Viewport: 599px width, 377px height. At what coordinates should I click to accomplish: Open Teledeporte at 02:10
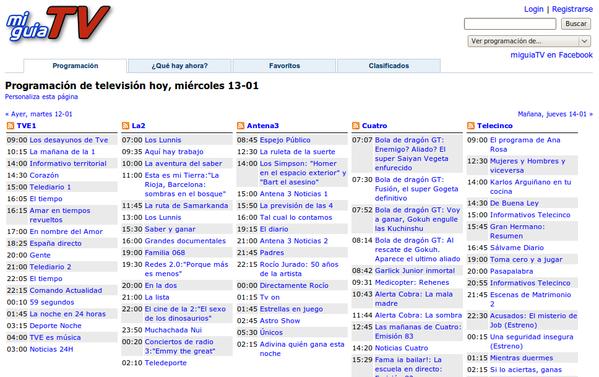click(165, 363)
